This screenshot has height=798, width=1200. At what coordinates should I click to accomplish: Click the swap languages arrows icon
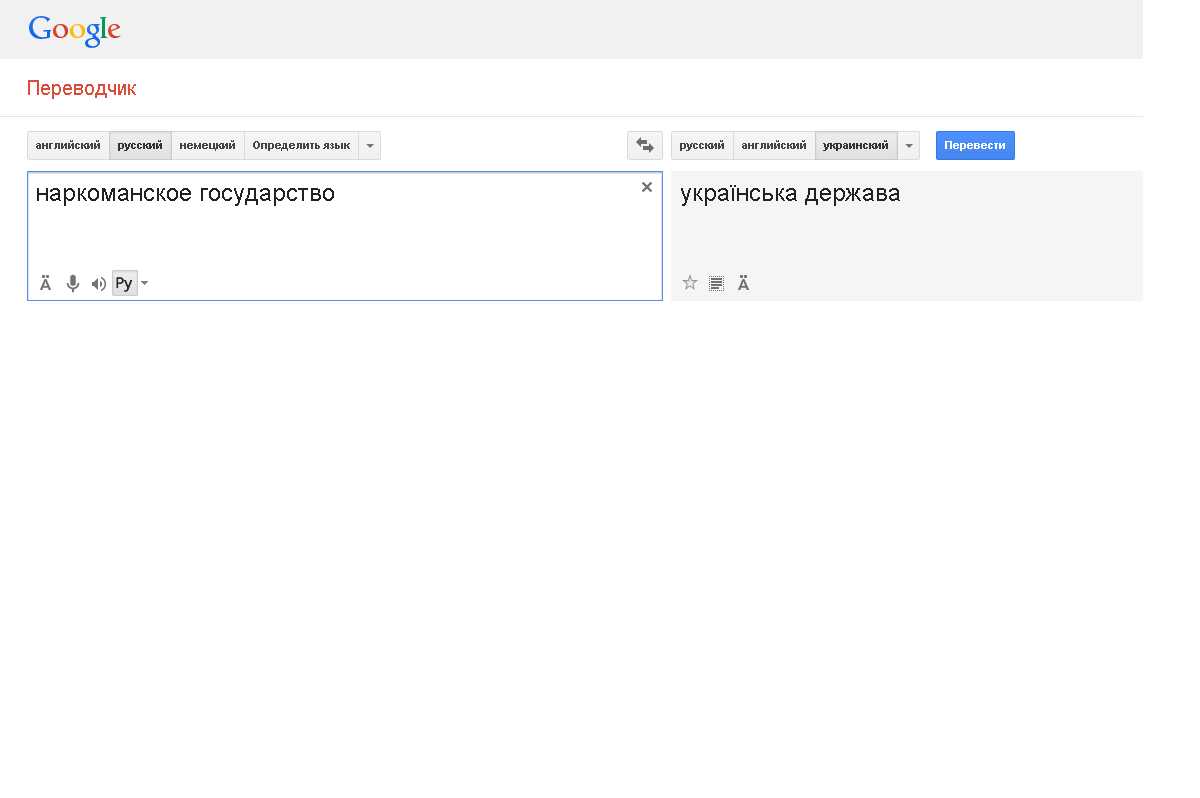click(644, 146)
